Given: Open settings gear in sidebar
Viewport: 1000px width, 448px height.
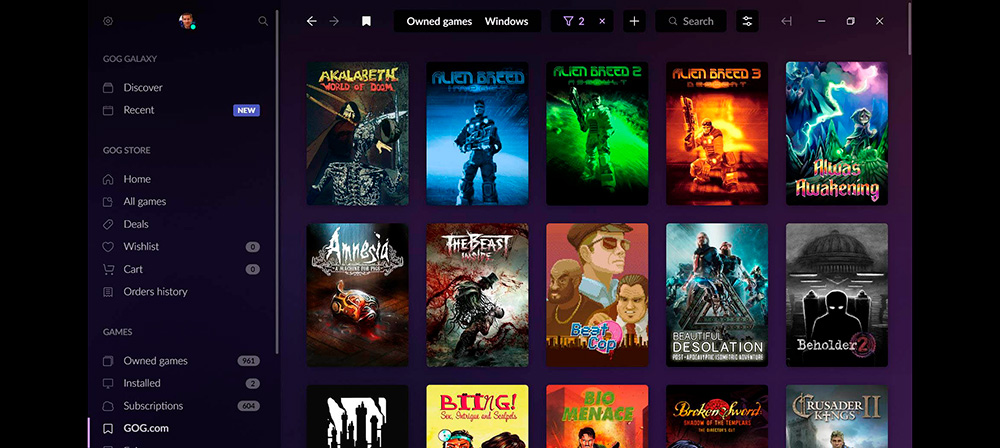Looking at the screenshot, I should point(108,21).
